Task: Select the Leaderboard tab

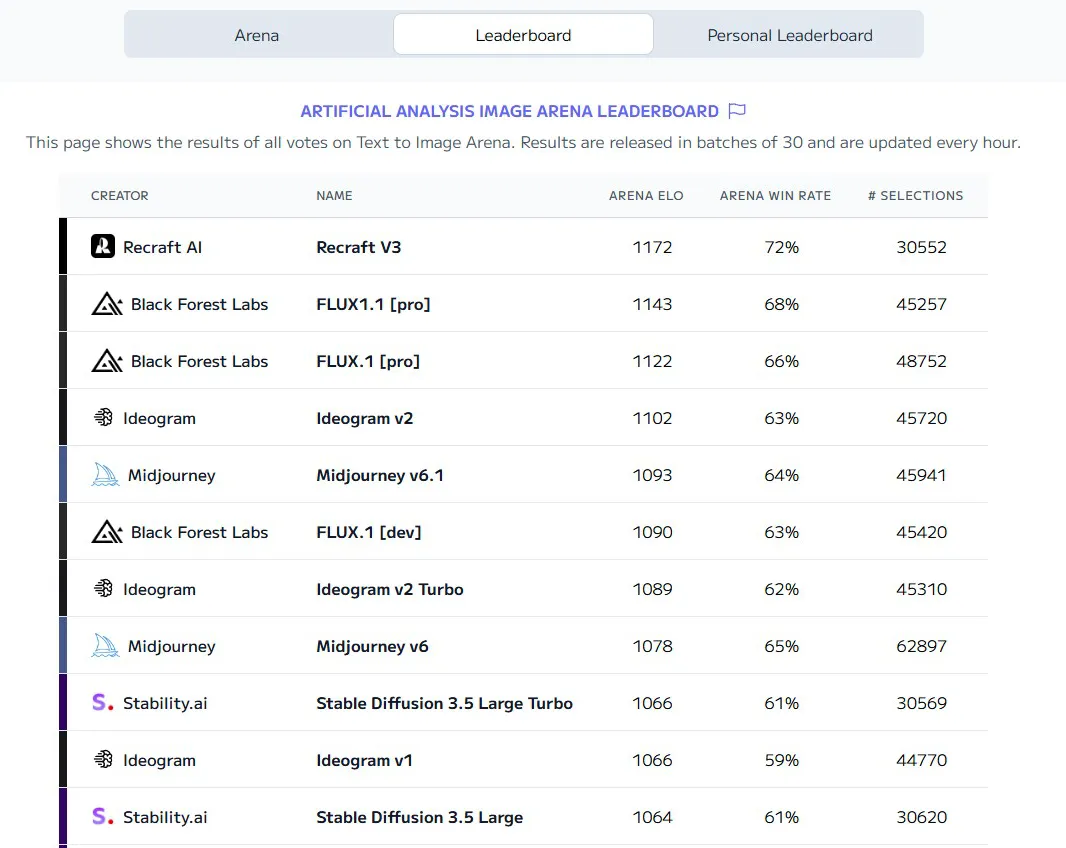Action: pyautogui.click(x=523, y=35)
